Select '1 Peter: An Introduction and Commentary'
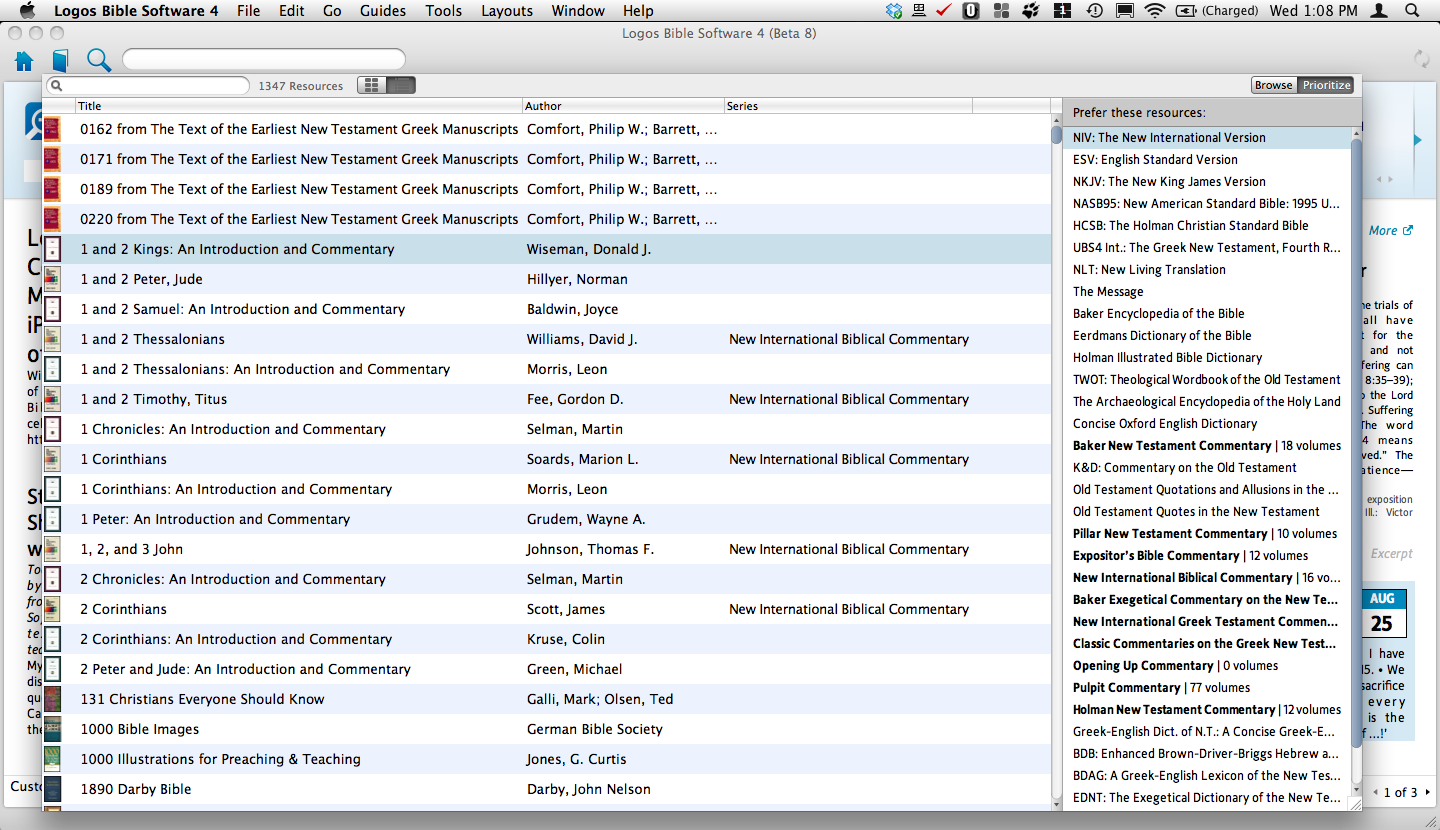Image resolution: width=1440 pixels, height=830 pixels. pyautogui.click(x=547, y=519)
